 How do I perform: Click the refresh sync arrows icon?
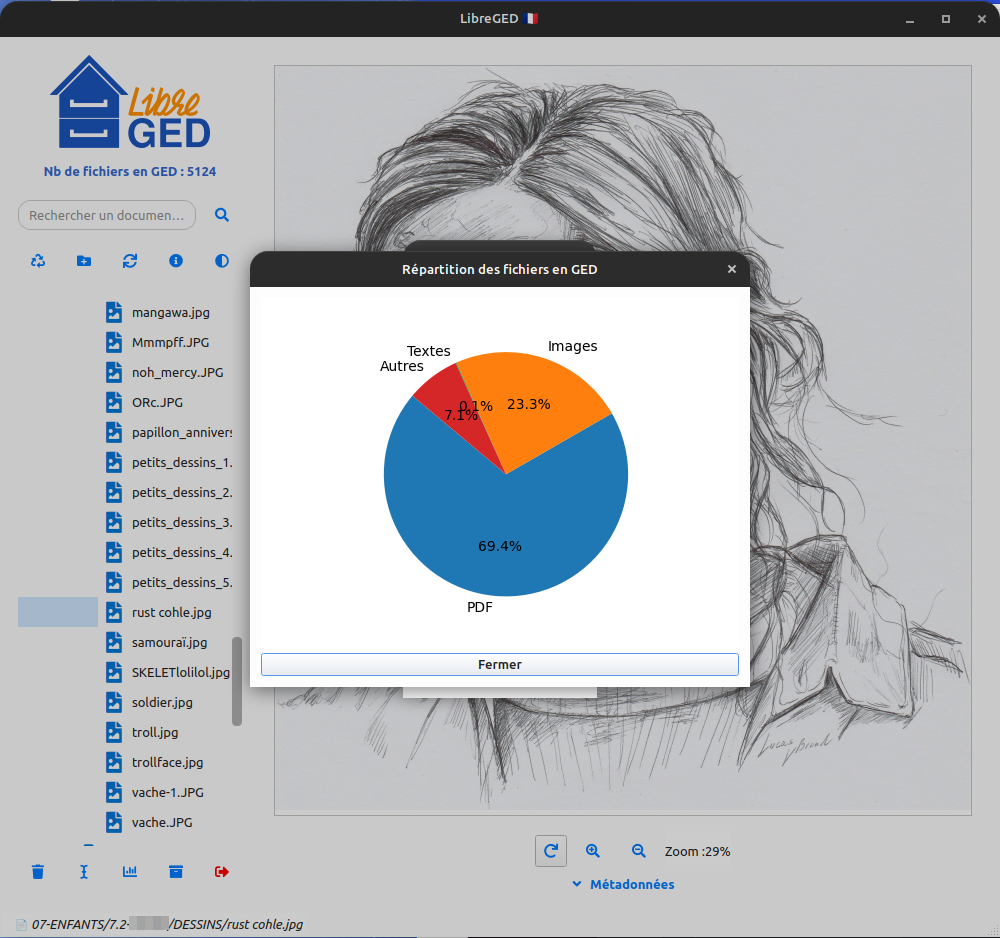pos(130,261)
